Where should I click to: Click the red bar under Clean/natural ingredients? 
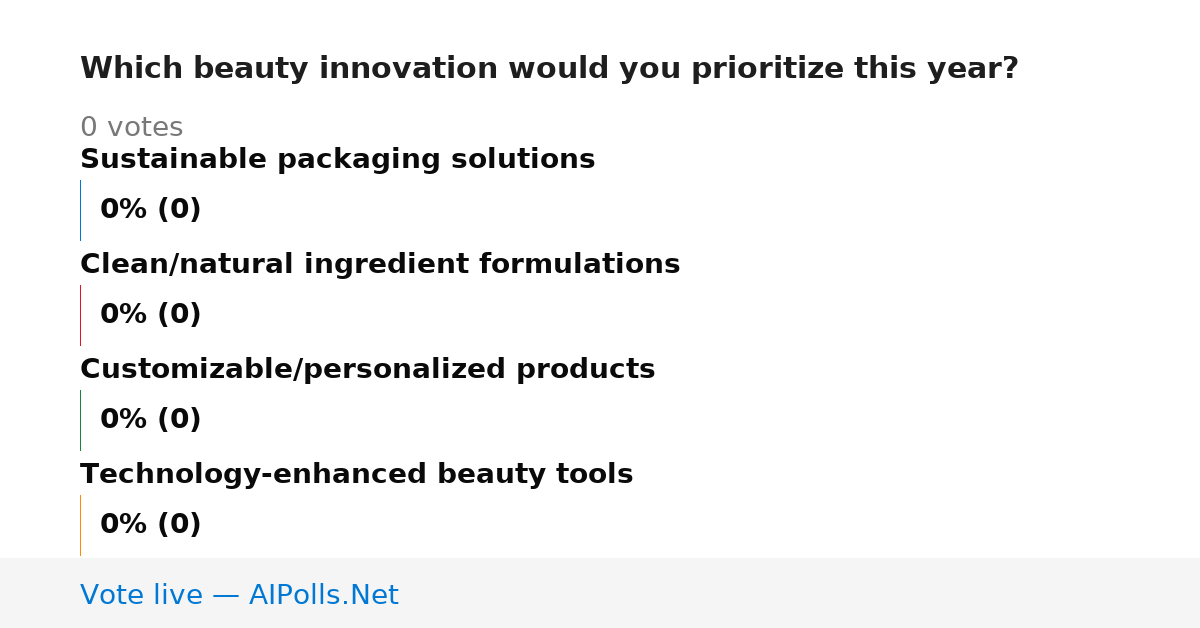[80, 315]
